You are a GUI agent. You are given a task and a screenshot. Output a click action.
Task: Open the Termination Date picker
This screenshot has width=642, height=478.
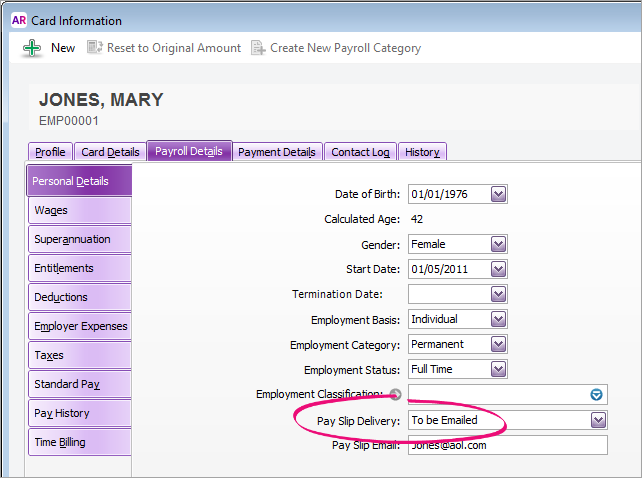tap(498, 294)
